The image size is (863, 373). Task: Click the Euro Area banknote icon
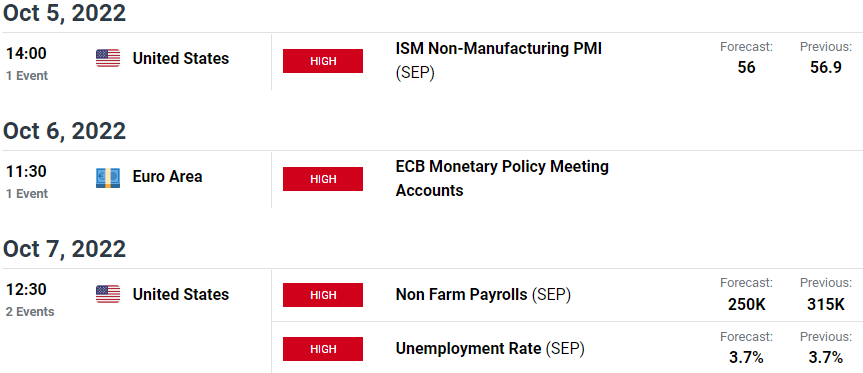(108, 178)
